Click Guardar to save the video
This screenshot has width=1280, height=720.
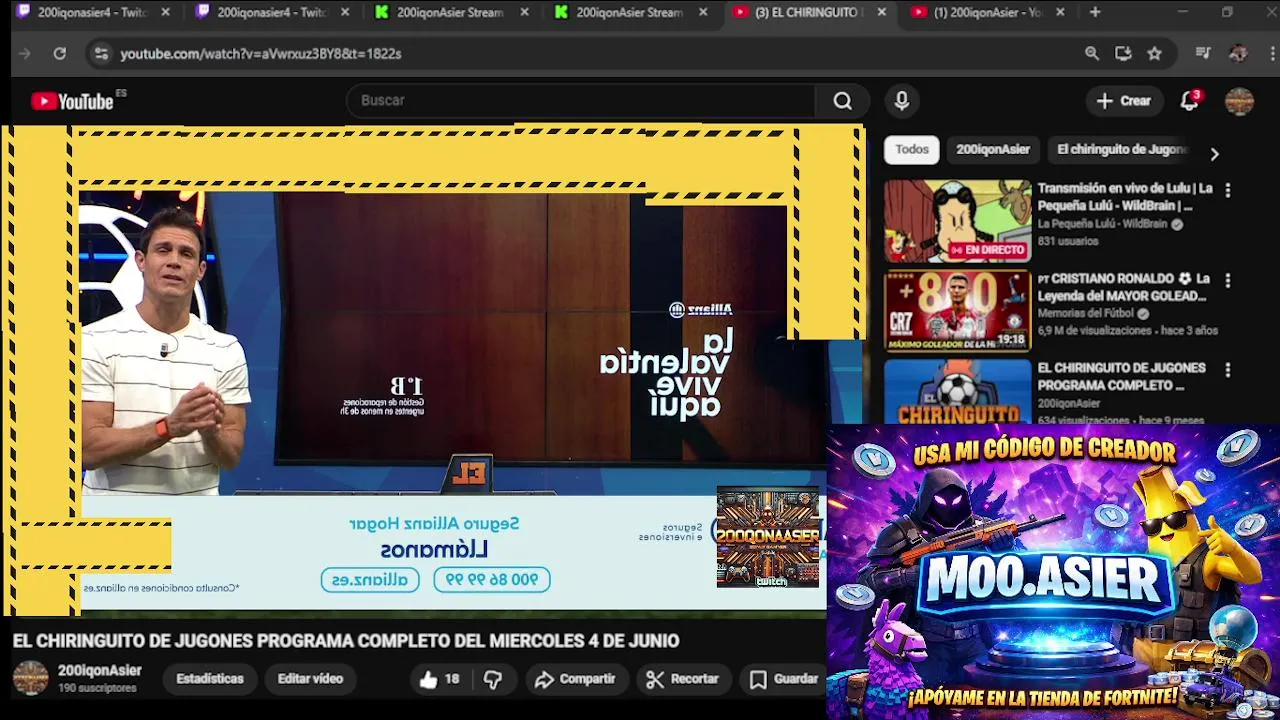click(x=784, y=679)
